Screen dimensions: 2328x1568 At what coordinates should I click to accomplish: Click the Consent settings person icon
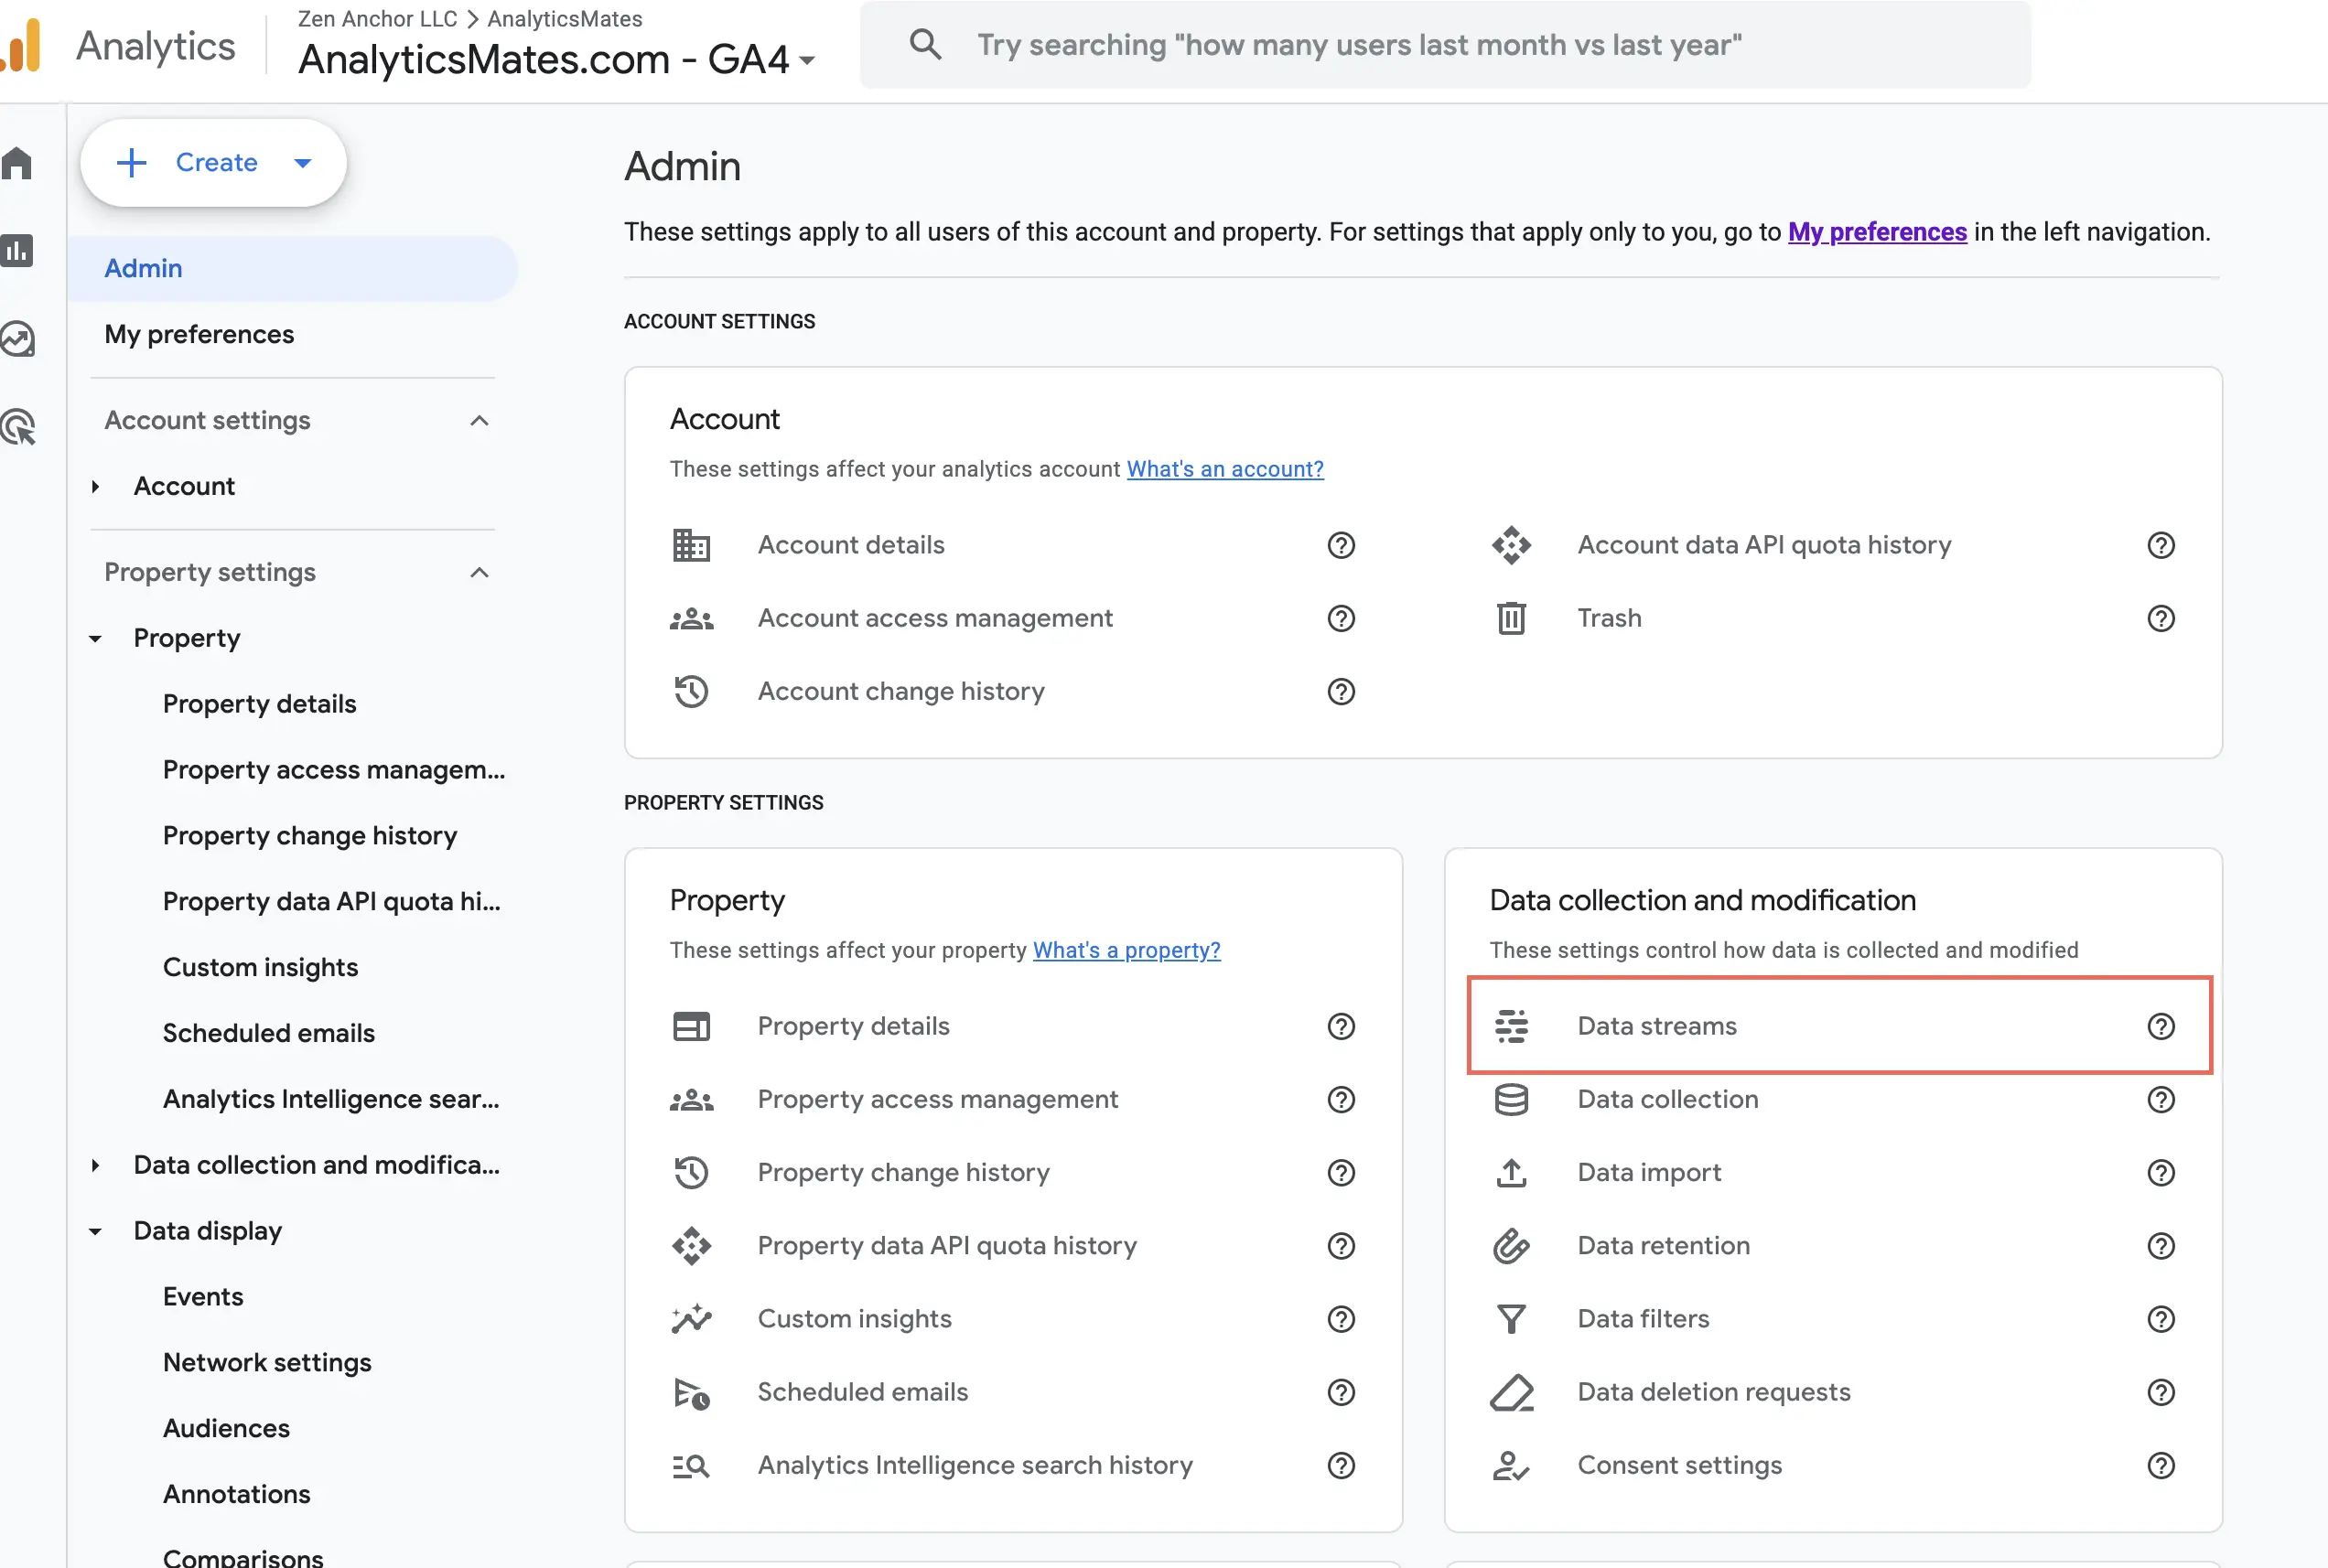click(x=1511, y=1466)
